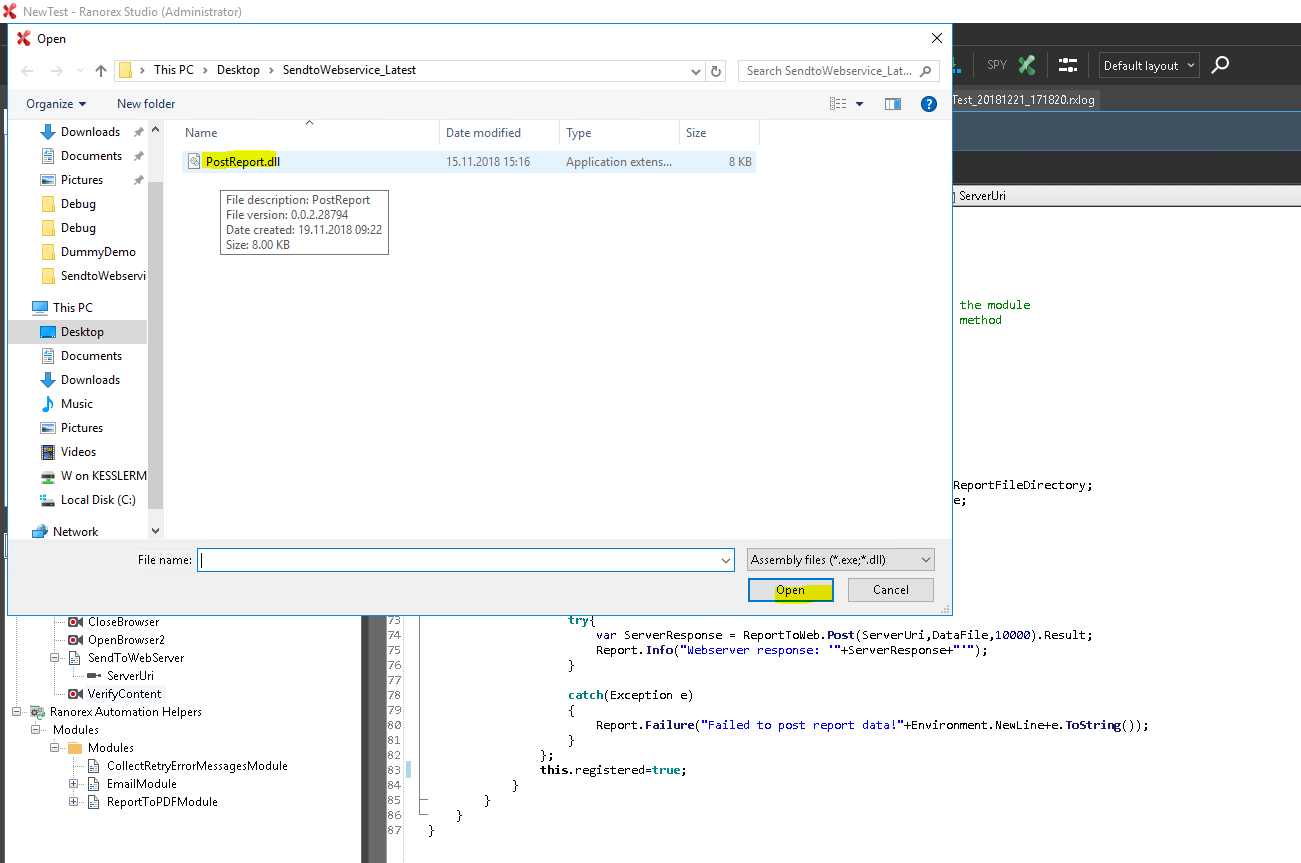The height and width of the screenshot is (863, 1301).
Task: Select the OpenBrowser2 recording module
Action: click(x=125, y=640)
